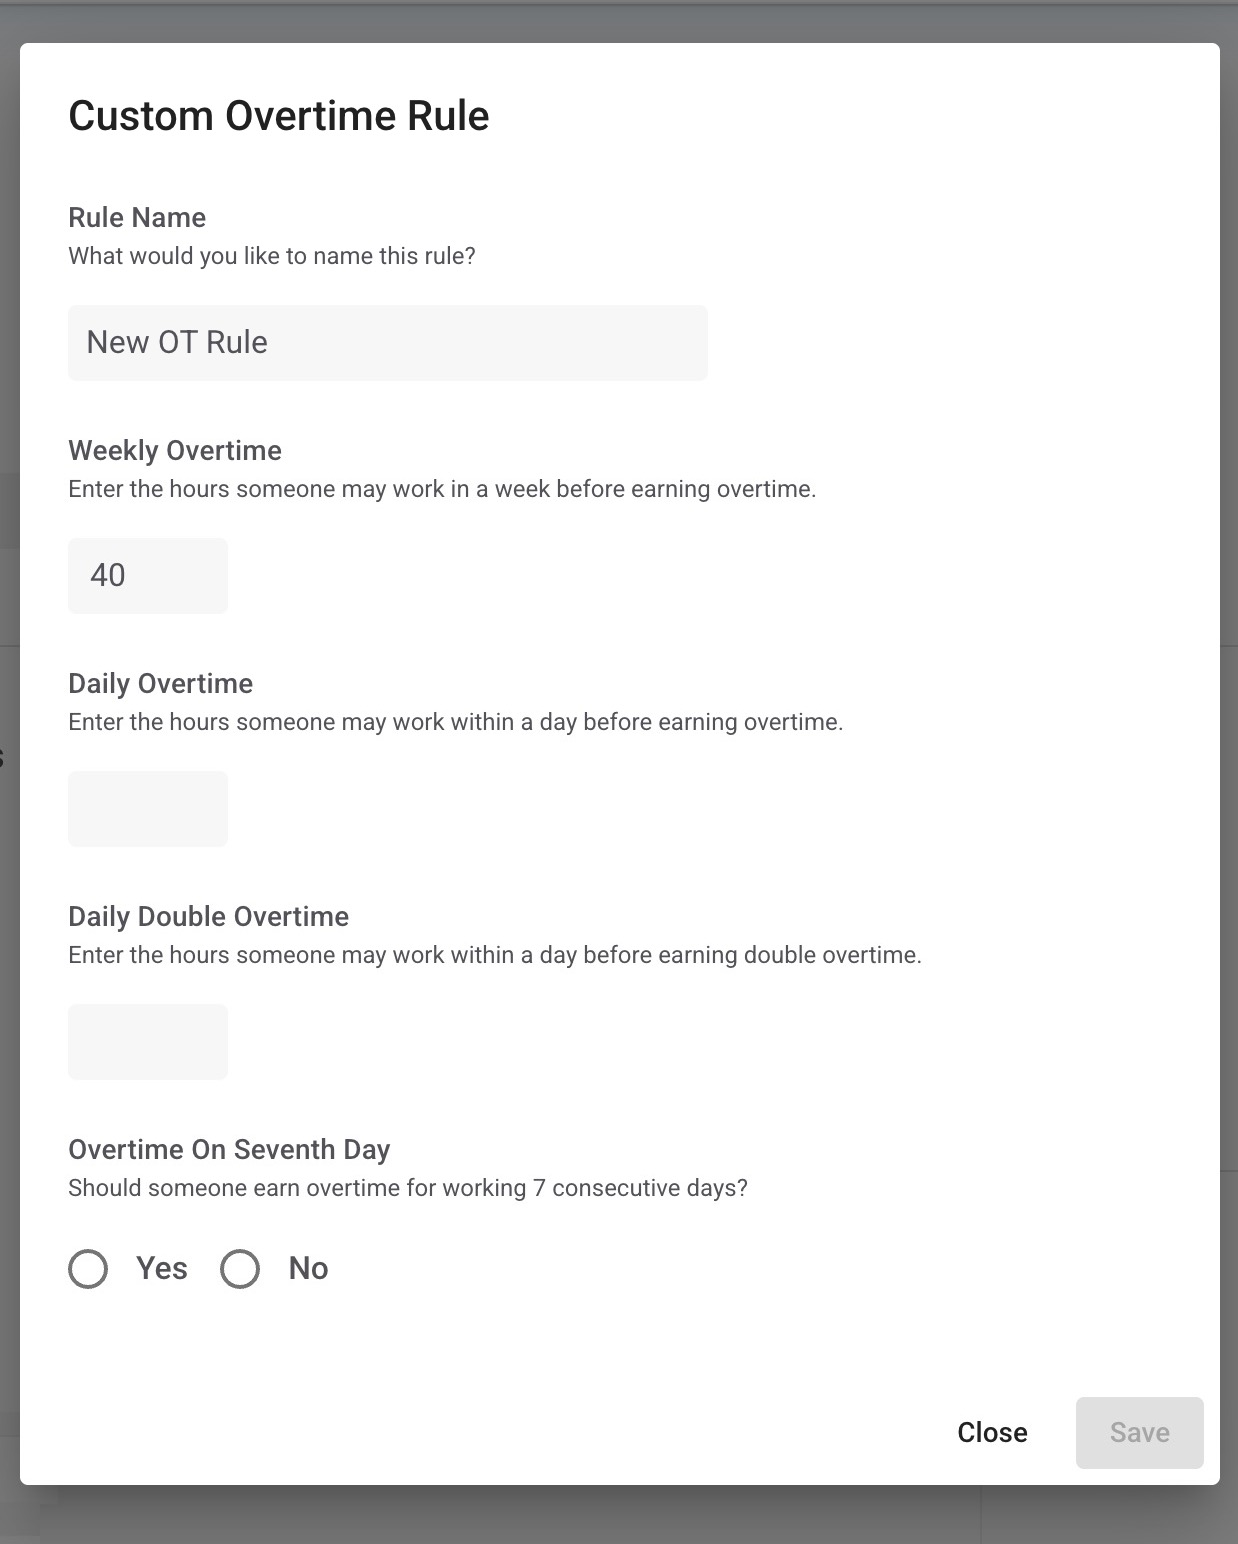
Task: Click the Weekly Overtime heading label
Action: pos(175,450)
